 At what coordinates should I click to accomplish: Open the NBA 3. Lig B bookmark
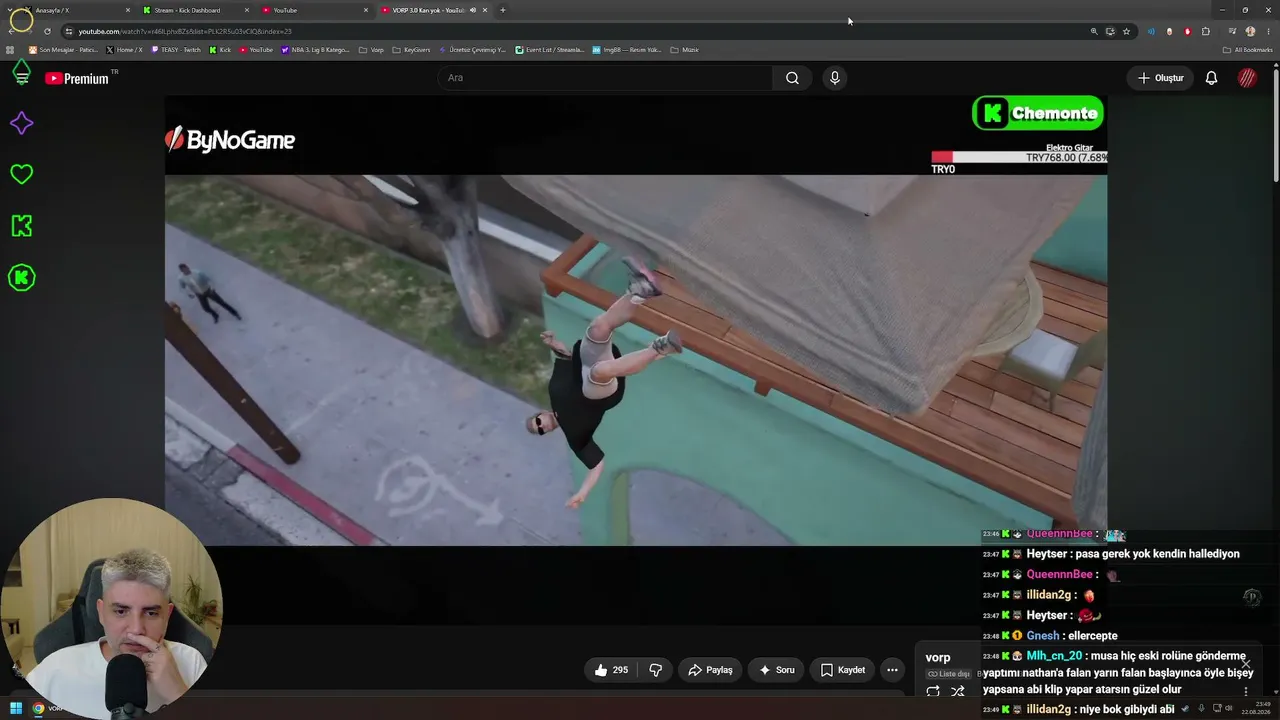click(315, 50)
